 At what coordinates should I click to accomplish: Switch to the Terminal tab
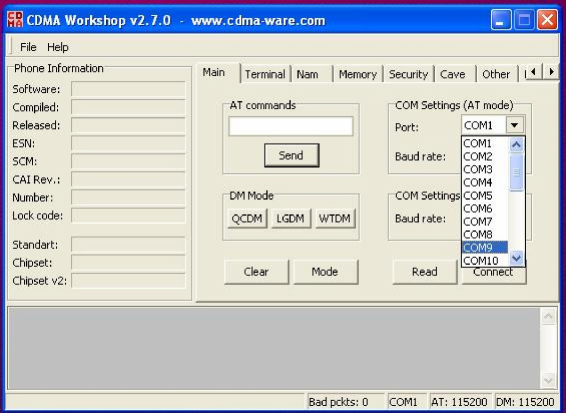265,74
